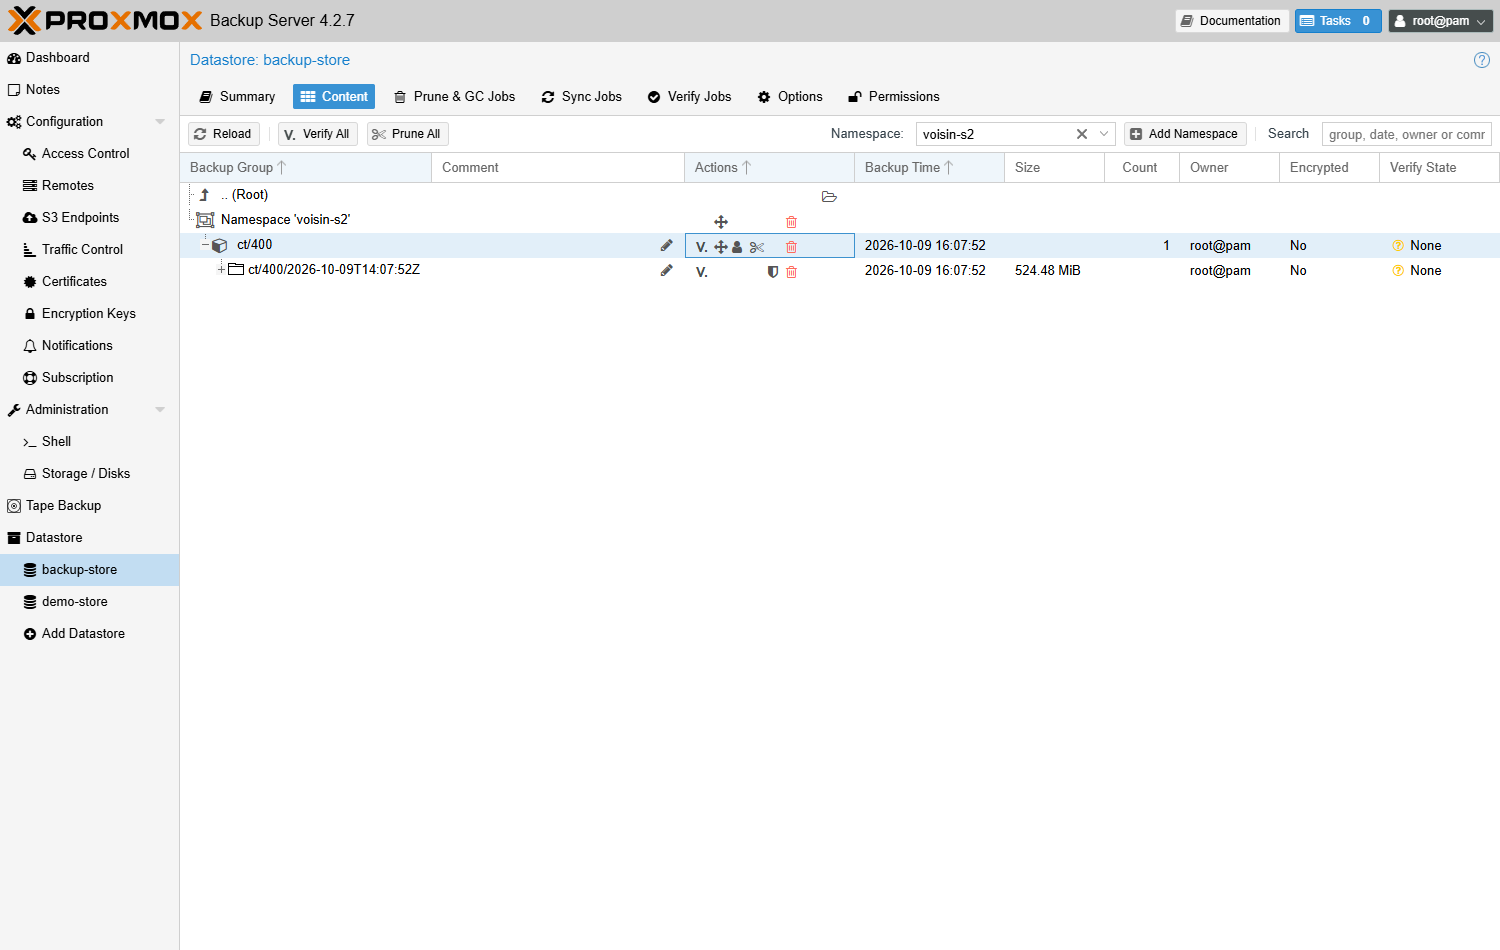Viewport: 1500px width, 950px height.
Task: Delete namespace 'voisin-s2' via trash icon
Action: pos(791,222)
